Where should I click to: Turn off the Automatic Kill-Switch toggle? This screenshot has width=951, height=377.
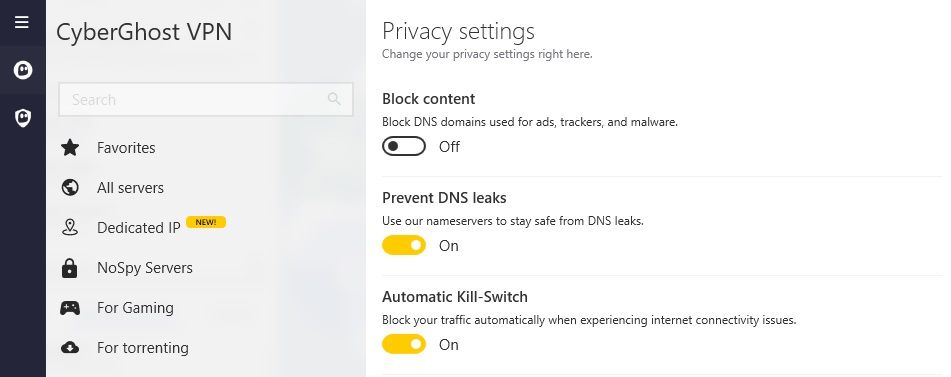click(404, 344)
